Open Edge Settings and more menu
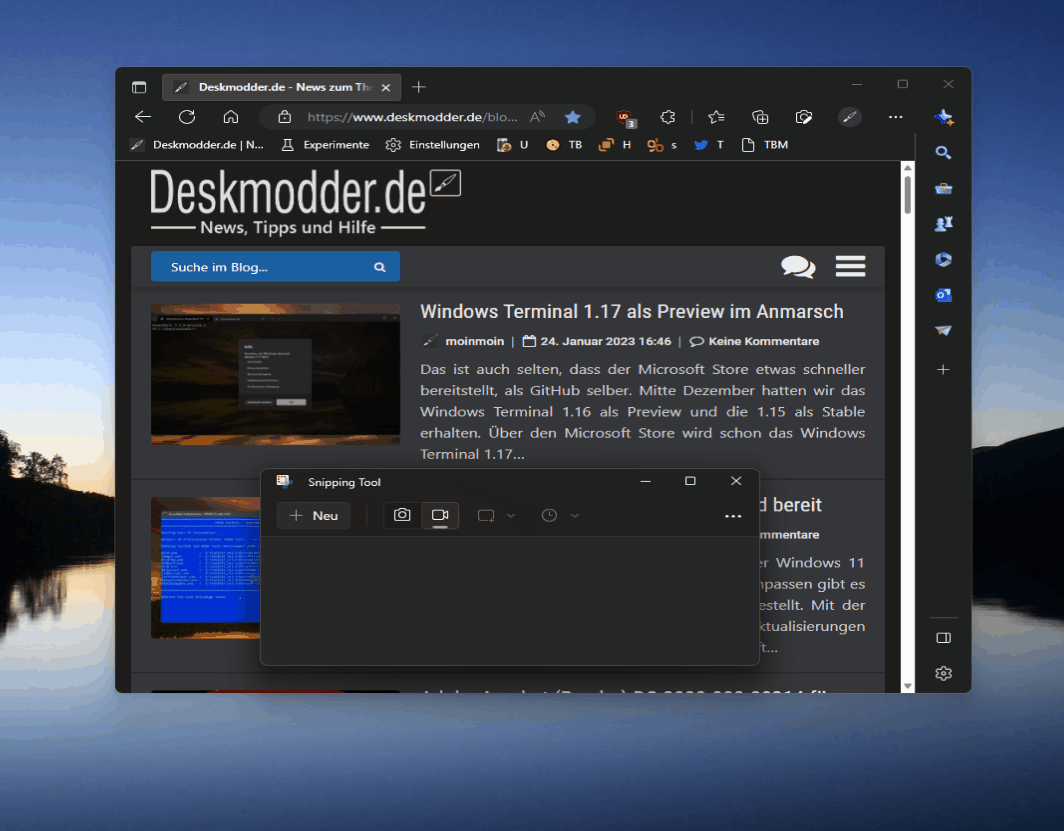This screenshot has height=831, width=1064. (x=896, y=117)
